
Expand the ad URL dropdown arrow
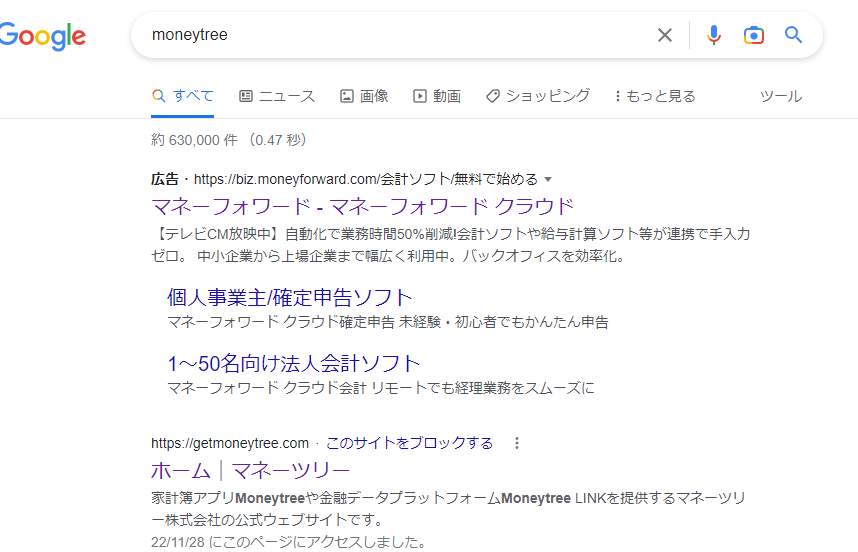click(x=548, y=179)
